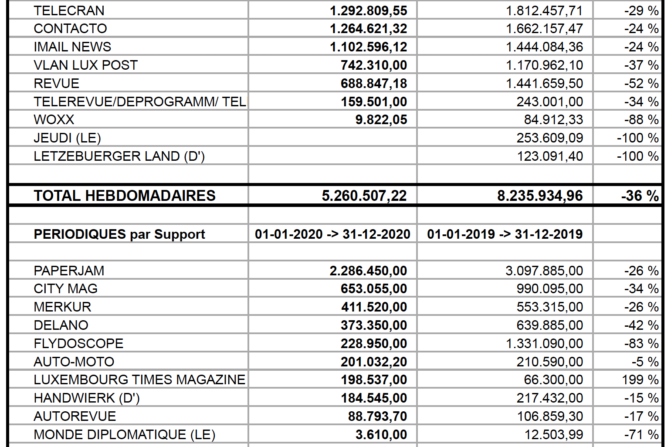Click LETZEBUERGER LAND value 123.091,40

click(550, 157)
